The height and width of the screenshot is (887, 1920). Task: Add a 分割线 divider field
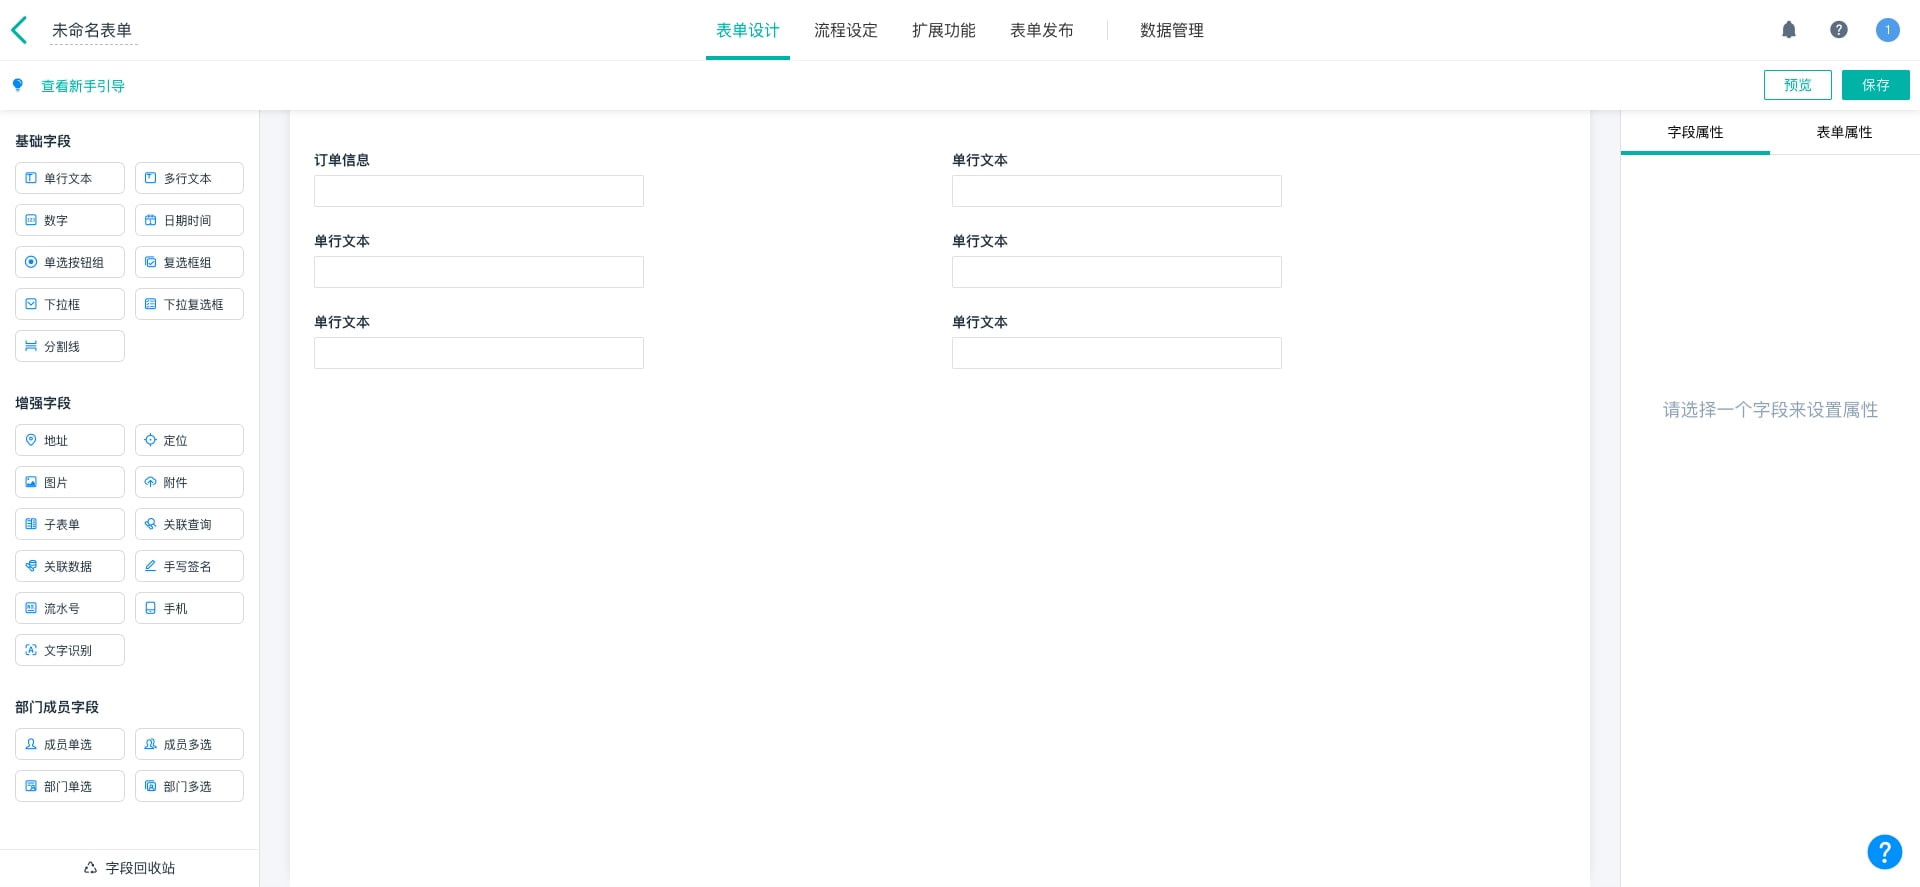(x=70, y=346)
